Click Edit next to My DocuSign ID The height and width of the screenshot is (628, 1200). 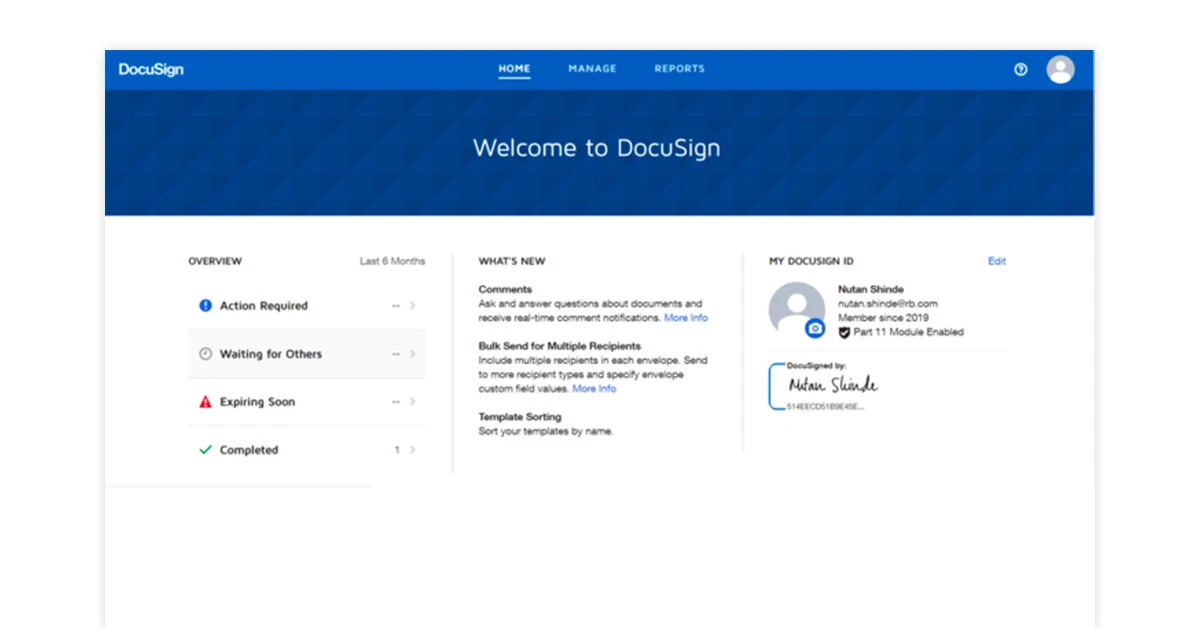[996, 260]
